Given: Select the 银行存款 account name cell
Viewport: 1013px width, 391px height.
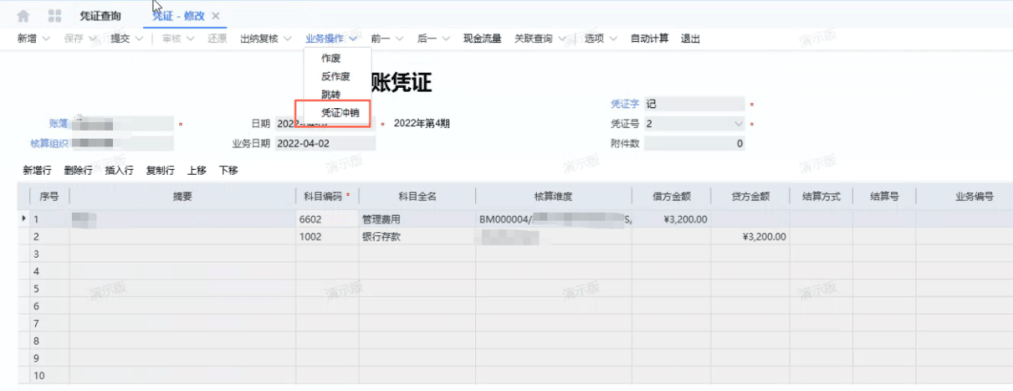Looking at the screenshot, I should [x=417, y=237].
